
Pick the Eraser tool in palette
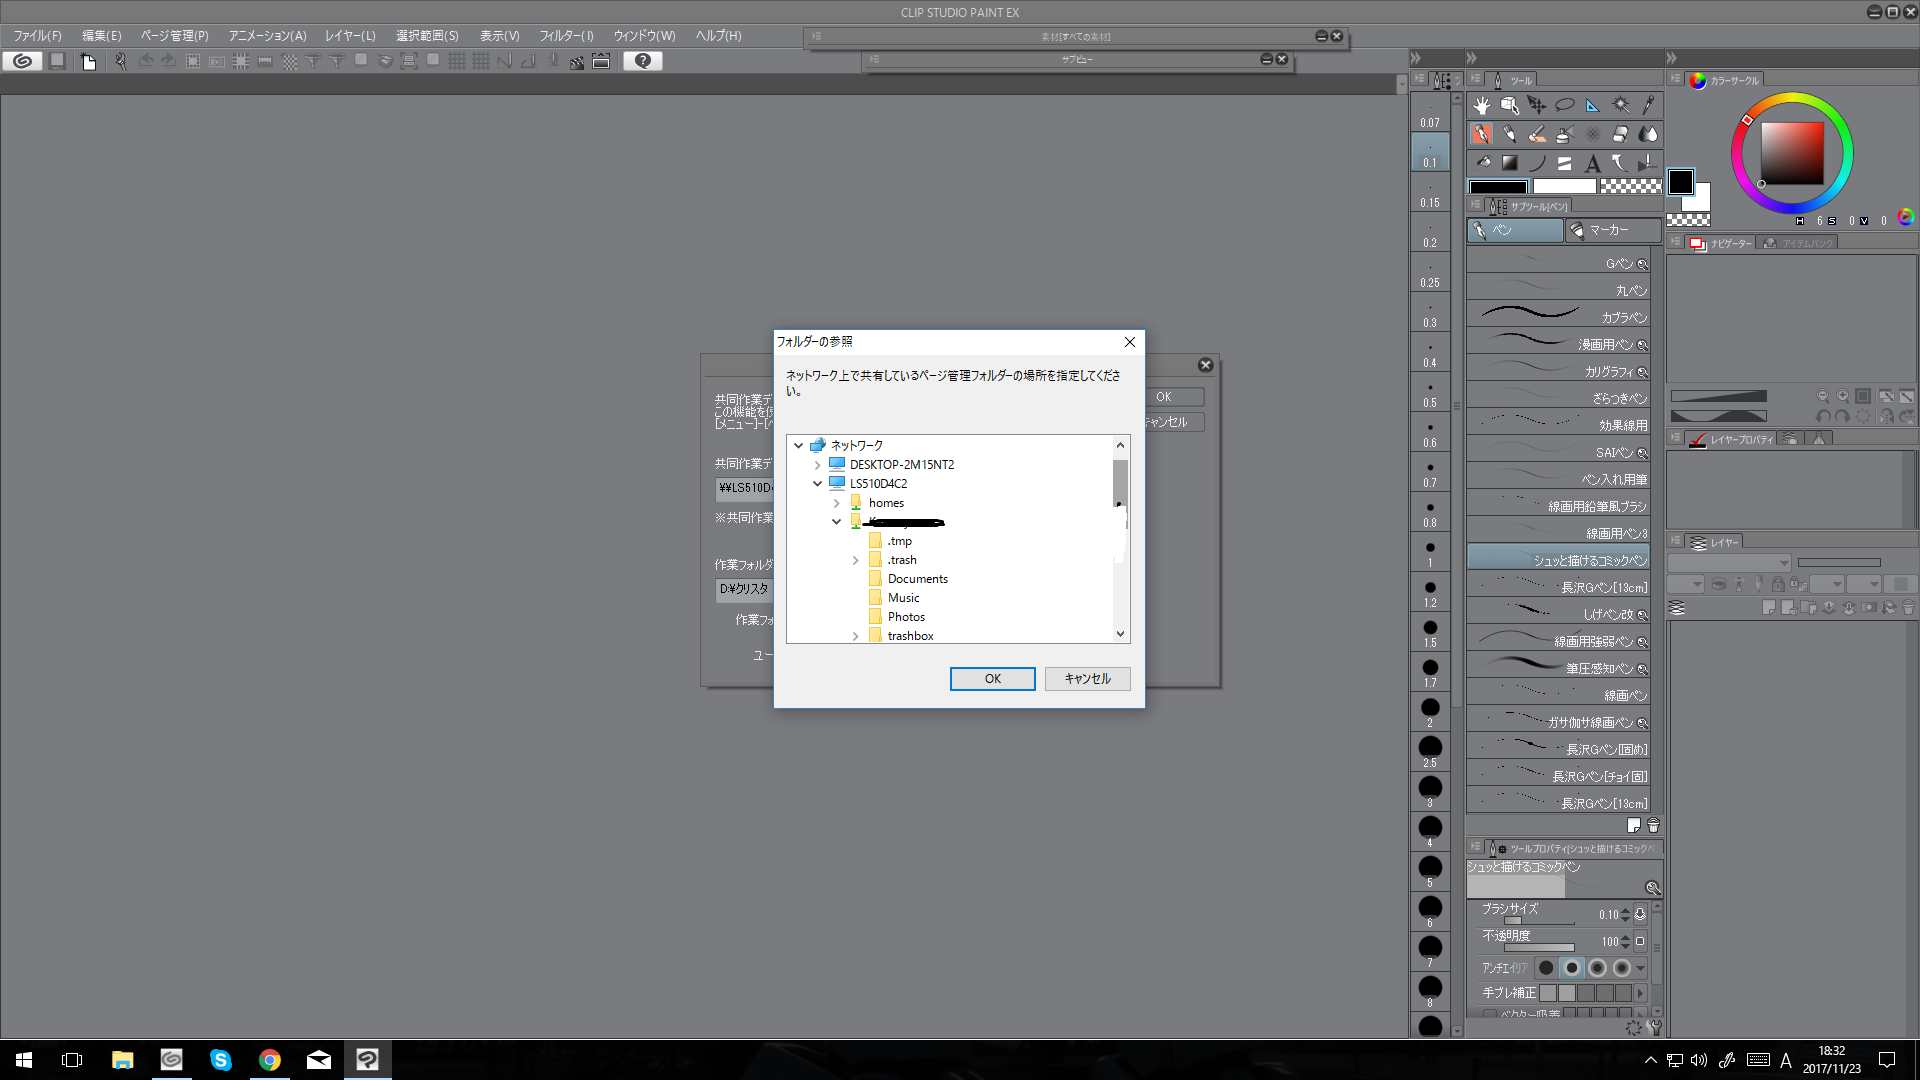1620,134
